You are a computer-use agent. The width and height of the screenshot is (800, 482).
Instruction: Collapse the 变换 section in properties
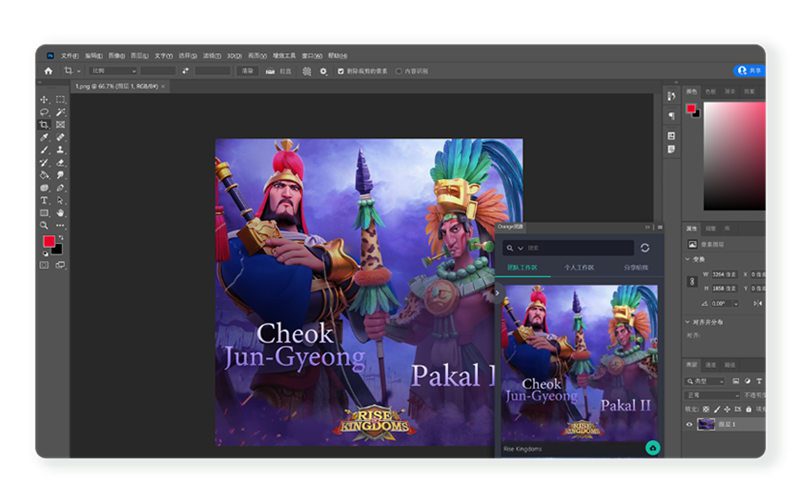[x=688, y=259]
